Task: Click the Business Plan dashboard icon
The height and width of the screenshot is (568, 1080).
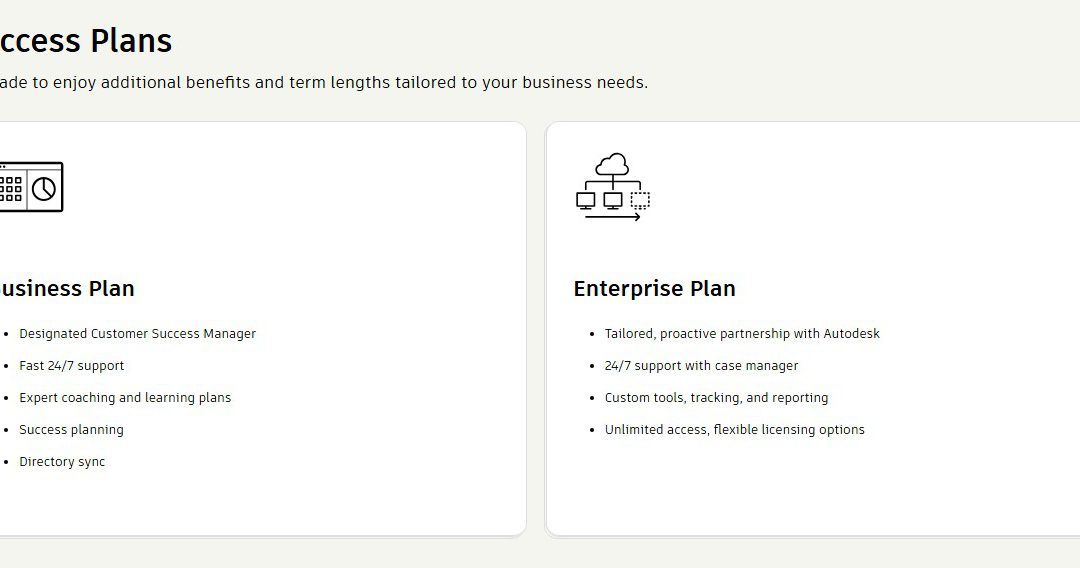Action: pyautogui.click(x=31, y=187)
